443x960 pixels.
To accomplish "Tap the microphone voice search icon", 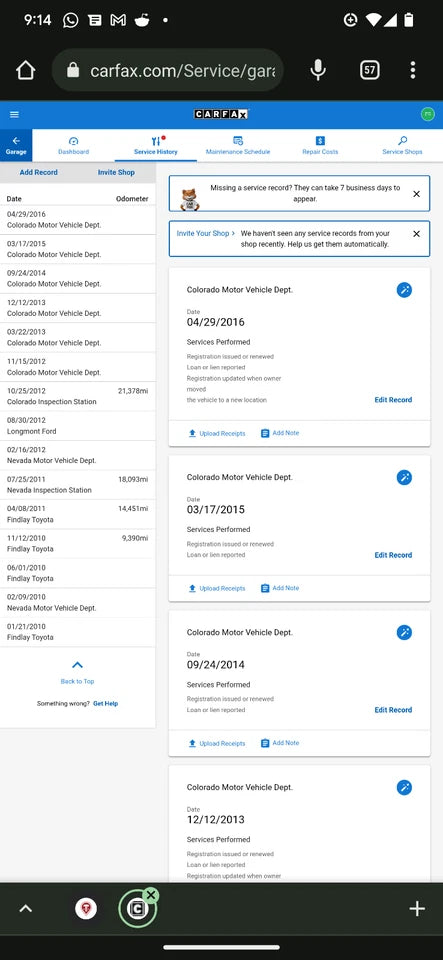I will coord(318,70).
